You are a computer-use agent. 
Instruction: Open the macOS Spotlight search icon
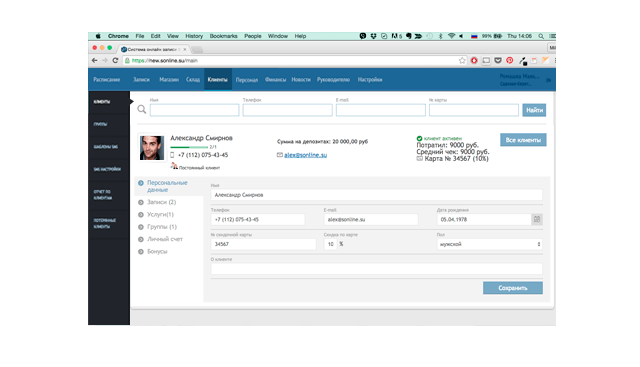coord(541,36)
